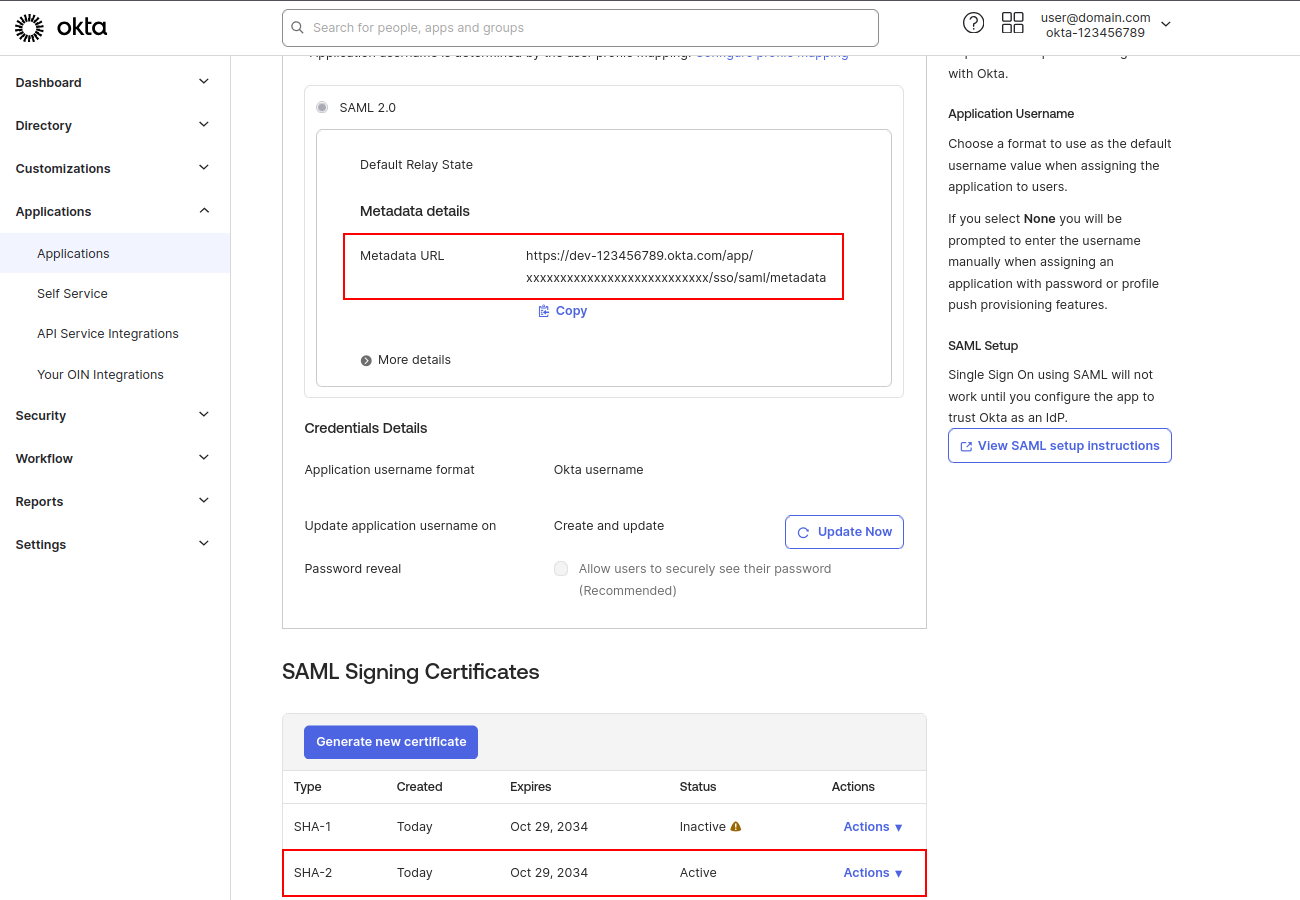Open the help question mark icon

coord(973,23)
